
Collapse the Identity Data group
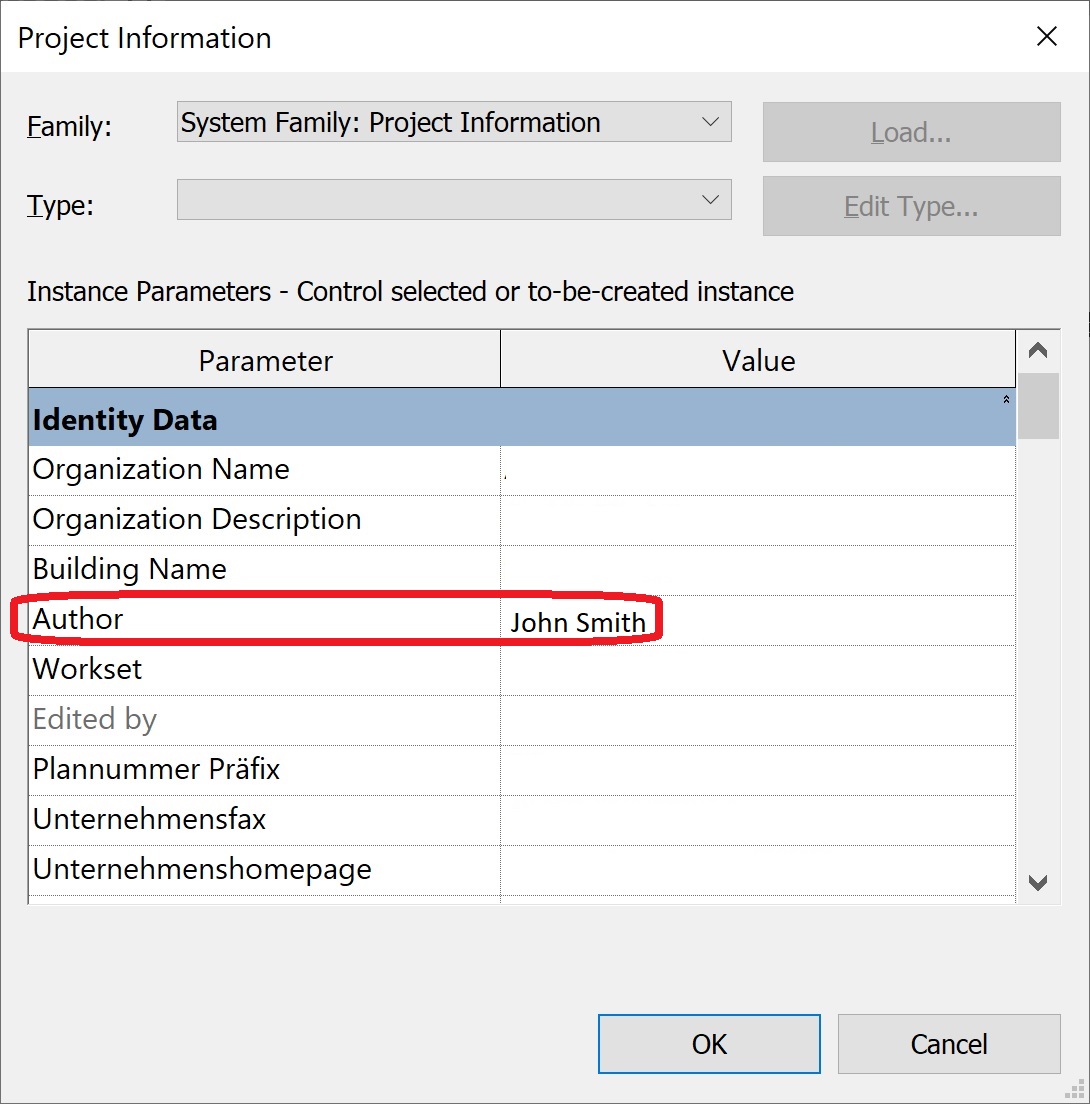1005,400
